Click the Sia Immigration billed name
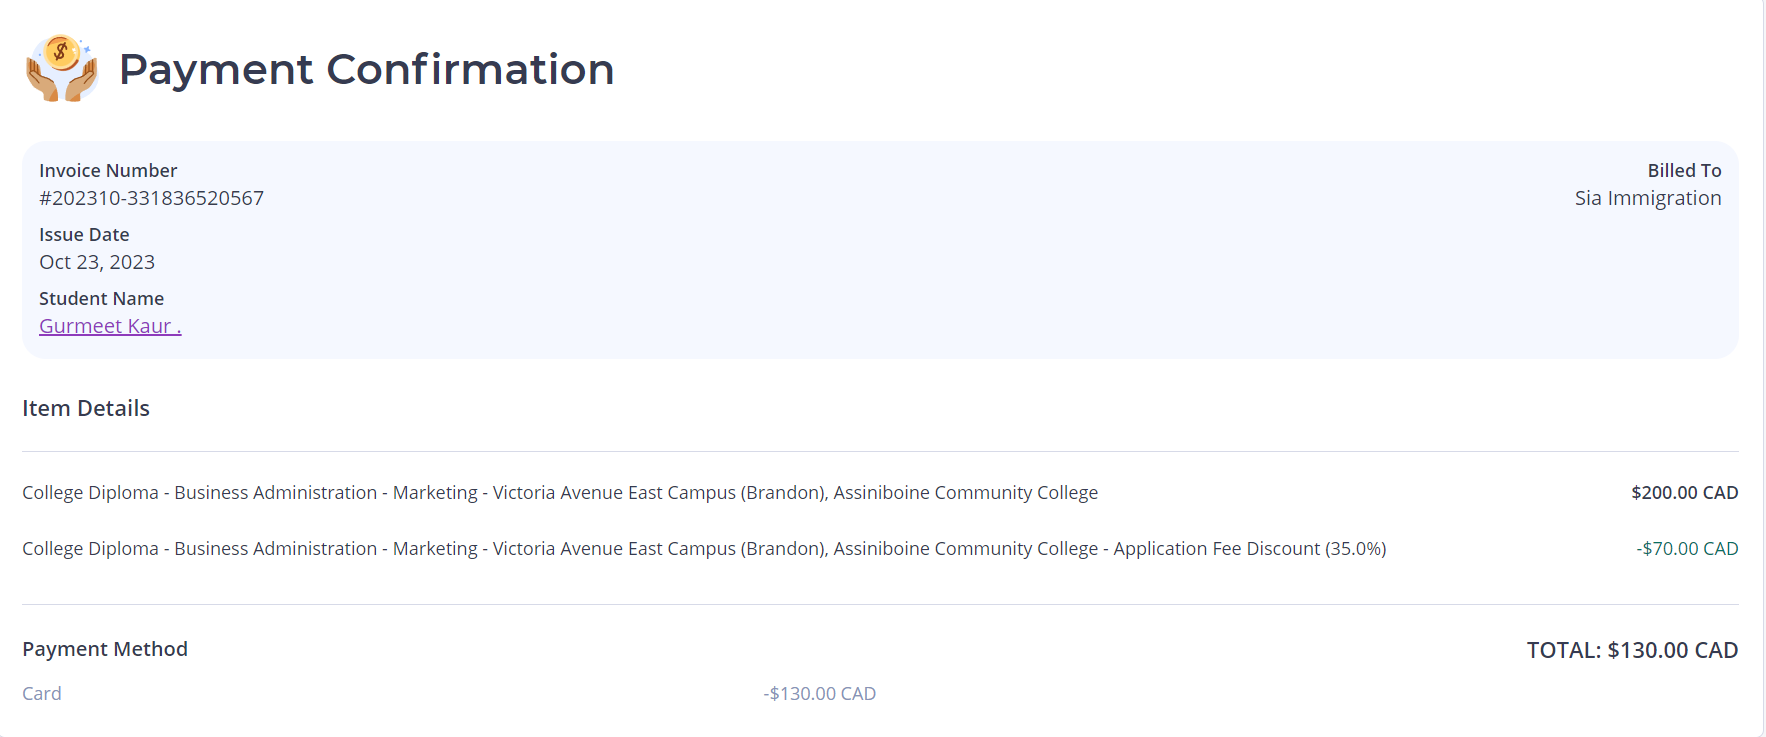This screenshot has width=1766, height=737. (x=1648, y=198)
